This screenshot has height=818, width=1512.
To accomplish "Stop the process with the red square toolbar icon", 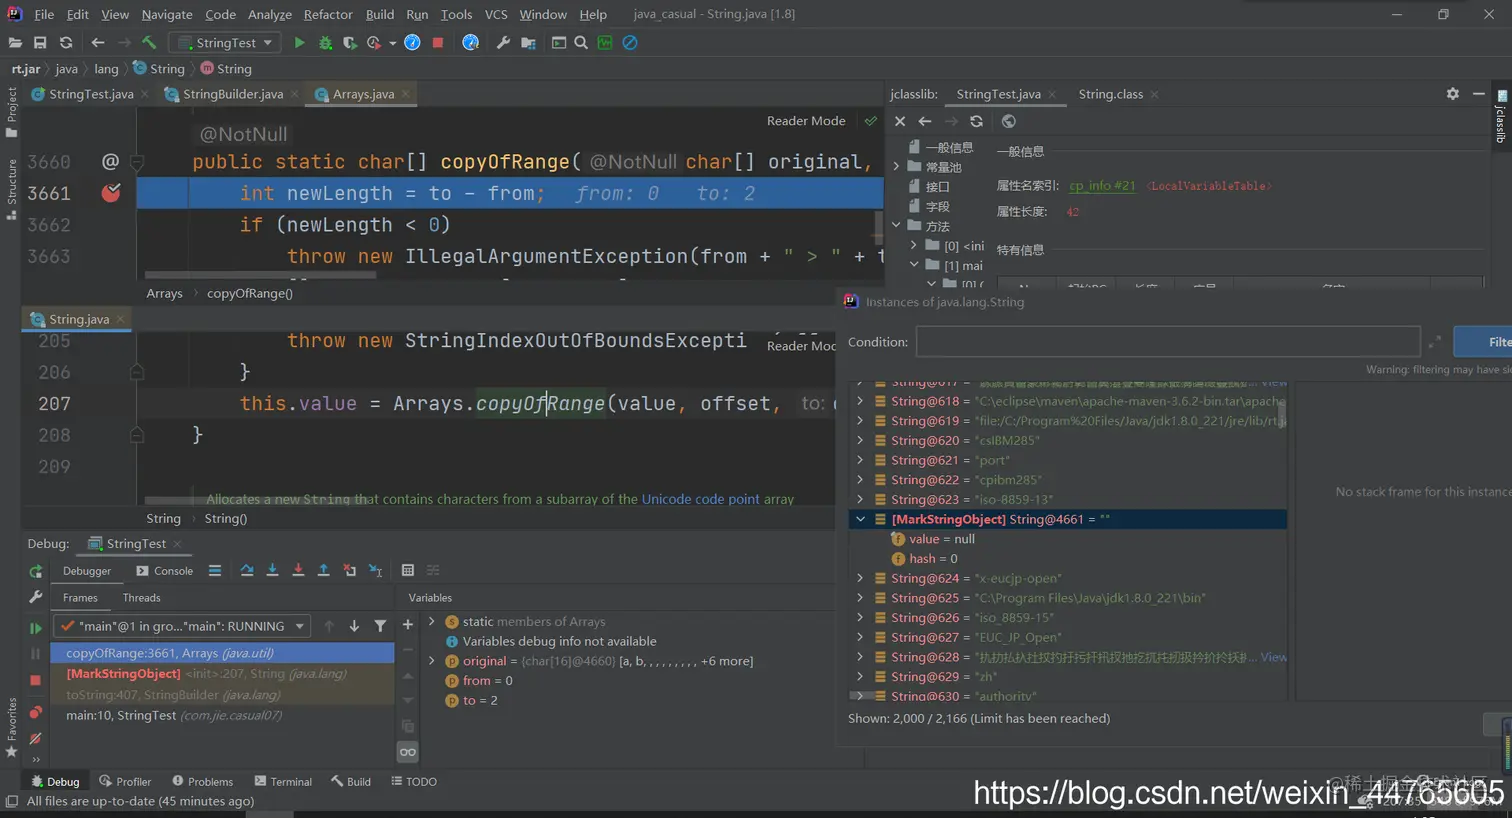I will pyautogui.click(x=437, y=43).
